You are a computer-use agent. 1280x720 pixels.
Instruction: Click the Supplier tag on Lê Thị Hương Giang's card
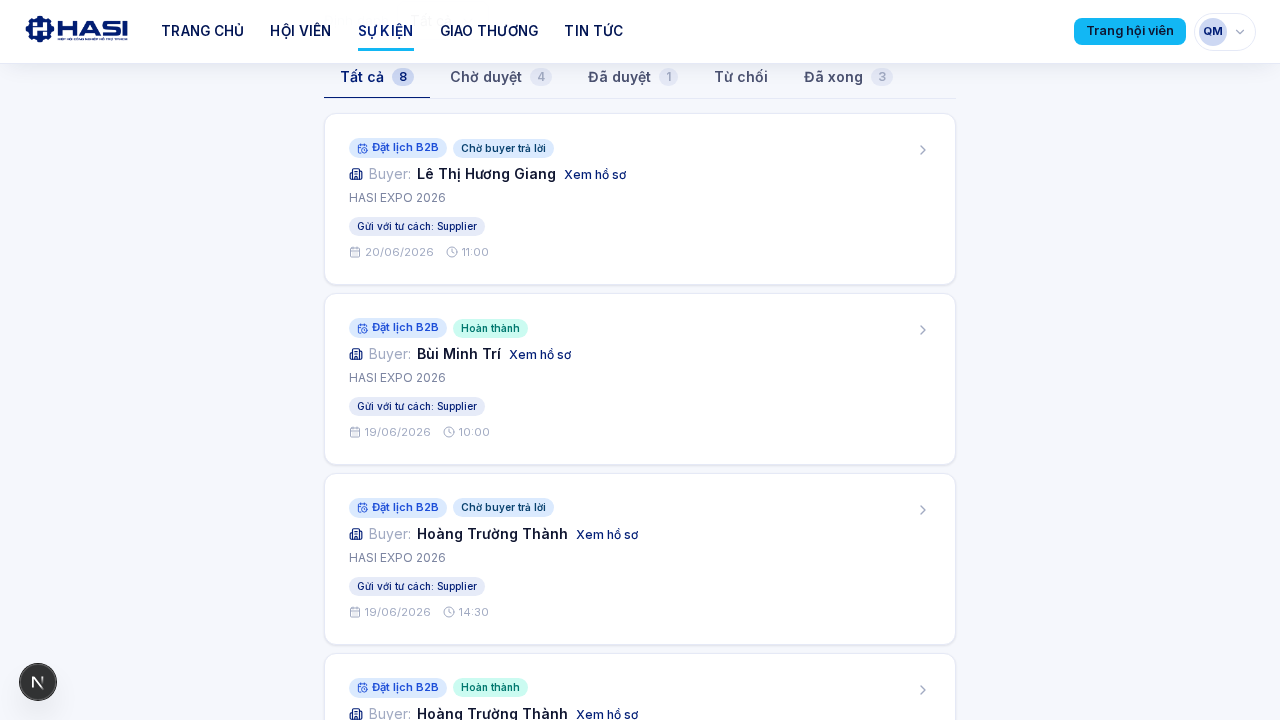pyautogui.click(x=417, y=227)
